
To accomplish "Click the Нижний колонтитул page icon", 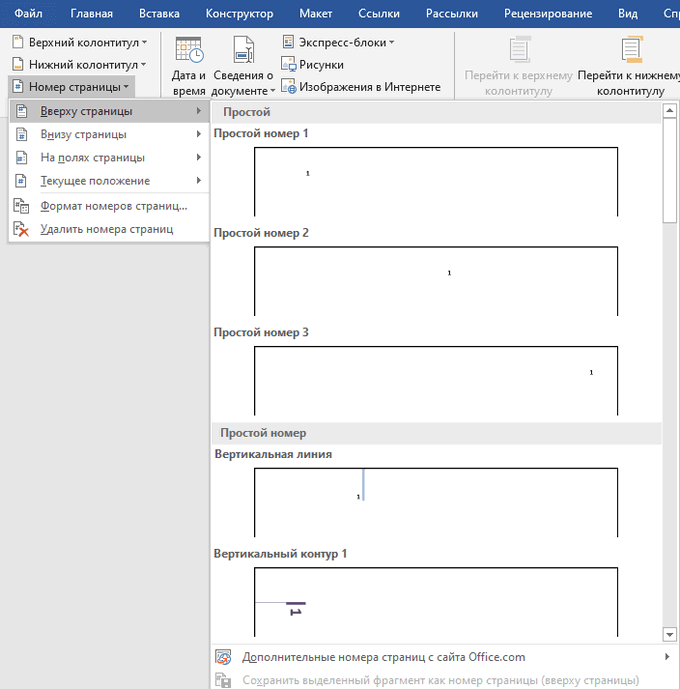I will (18, 64).
